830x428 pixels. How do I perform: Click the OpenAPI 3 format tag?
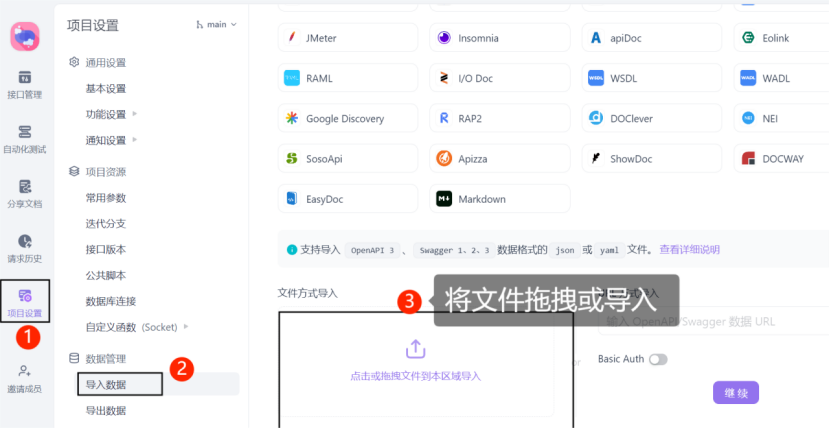tap(373, 250)
